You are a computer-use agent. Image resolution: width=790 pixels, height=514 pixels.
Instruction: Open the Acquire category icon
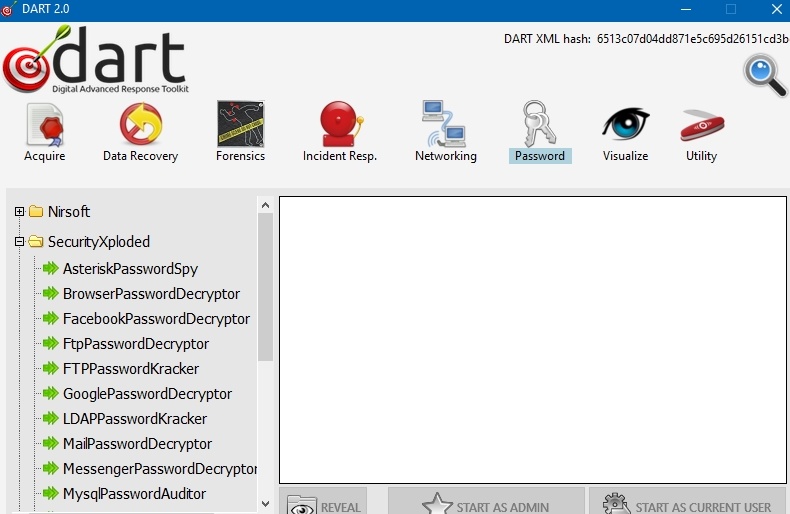pyautogui.click(x=45, y=125)
